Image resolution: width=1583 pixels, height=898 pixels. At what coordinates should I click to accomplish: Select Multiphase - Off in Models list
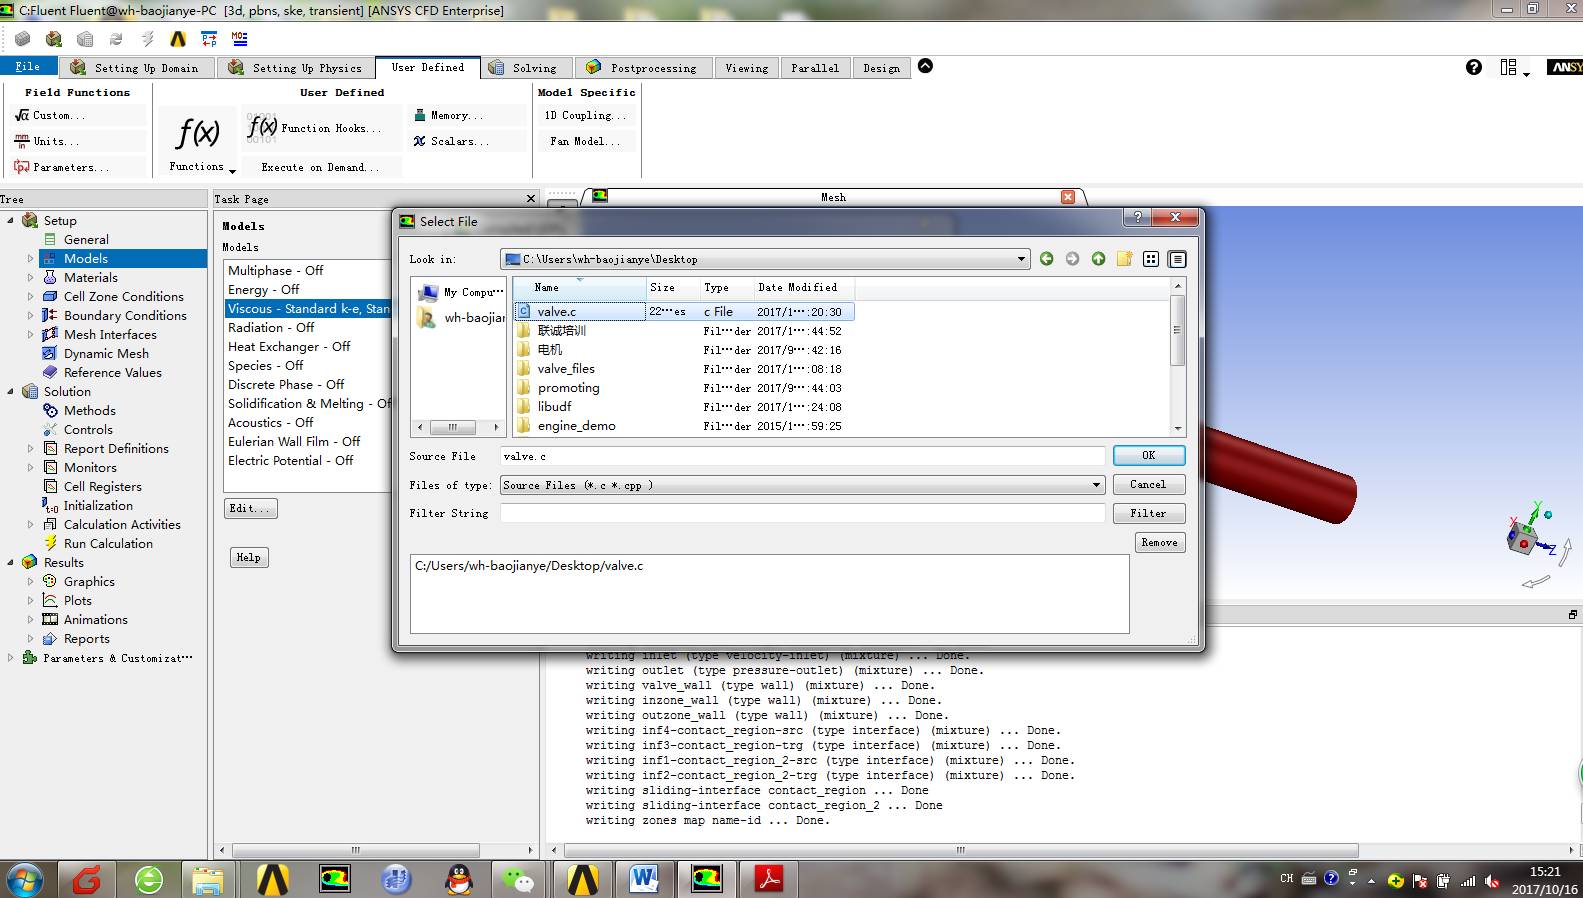(x=275, y=271)
